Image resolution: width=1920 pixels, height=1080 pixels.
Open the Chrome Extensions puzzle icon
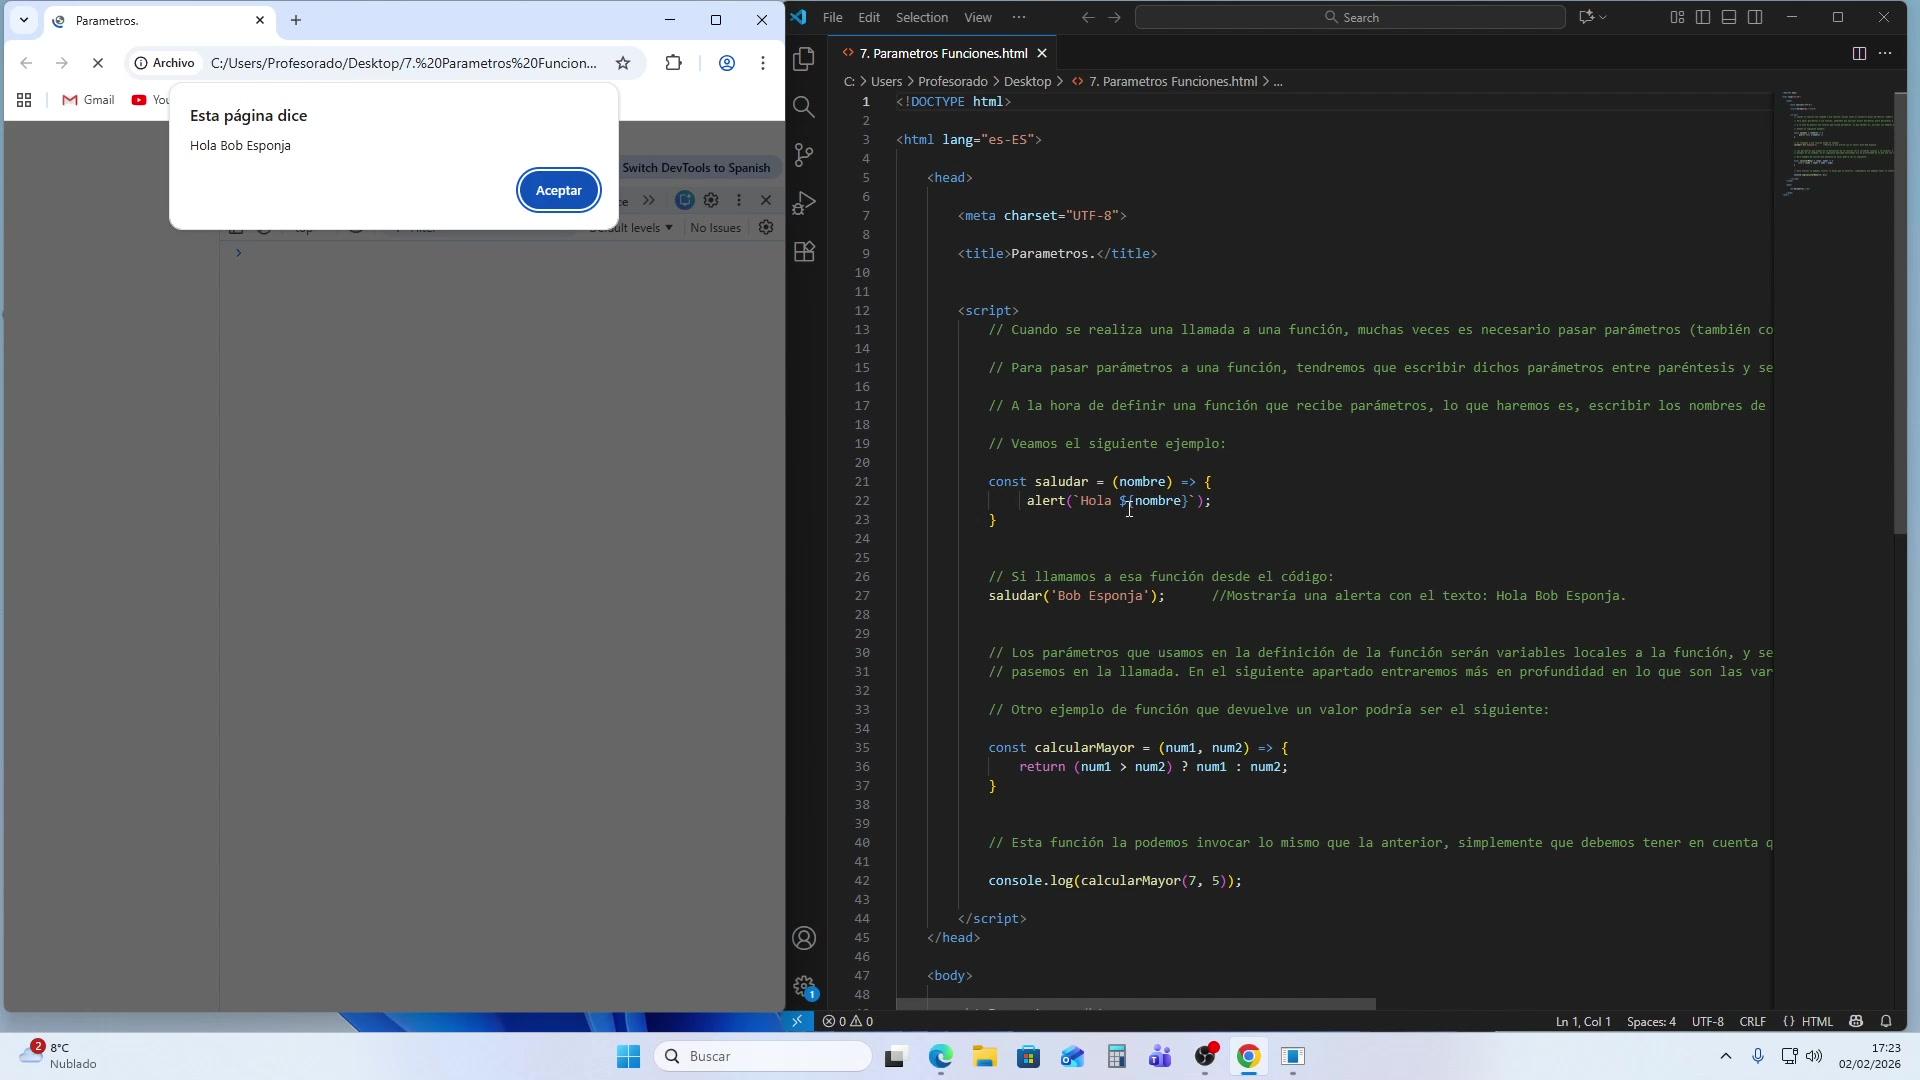point(673,63)
